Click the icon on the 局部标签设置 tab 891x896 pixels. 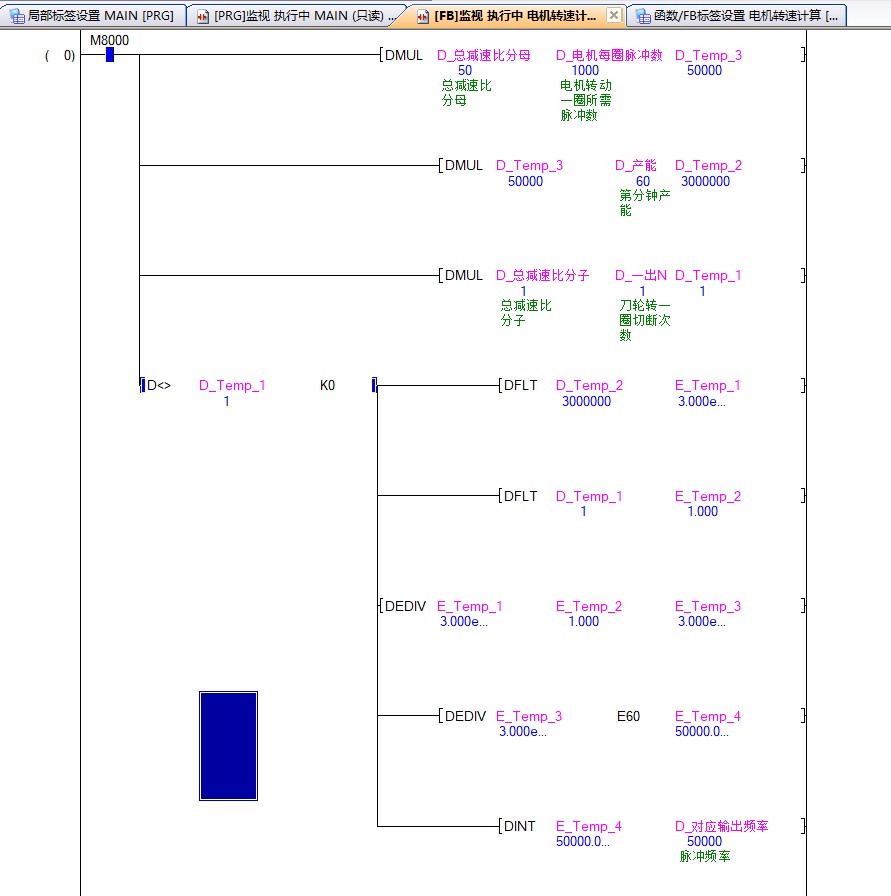point(17,16)
